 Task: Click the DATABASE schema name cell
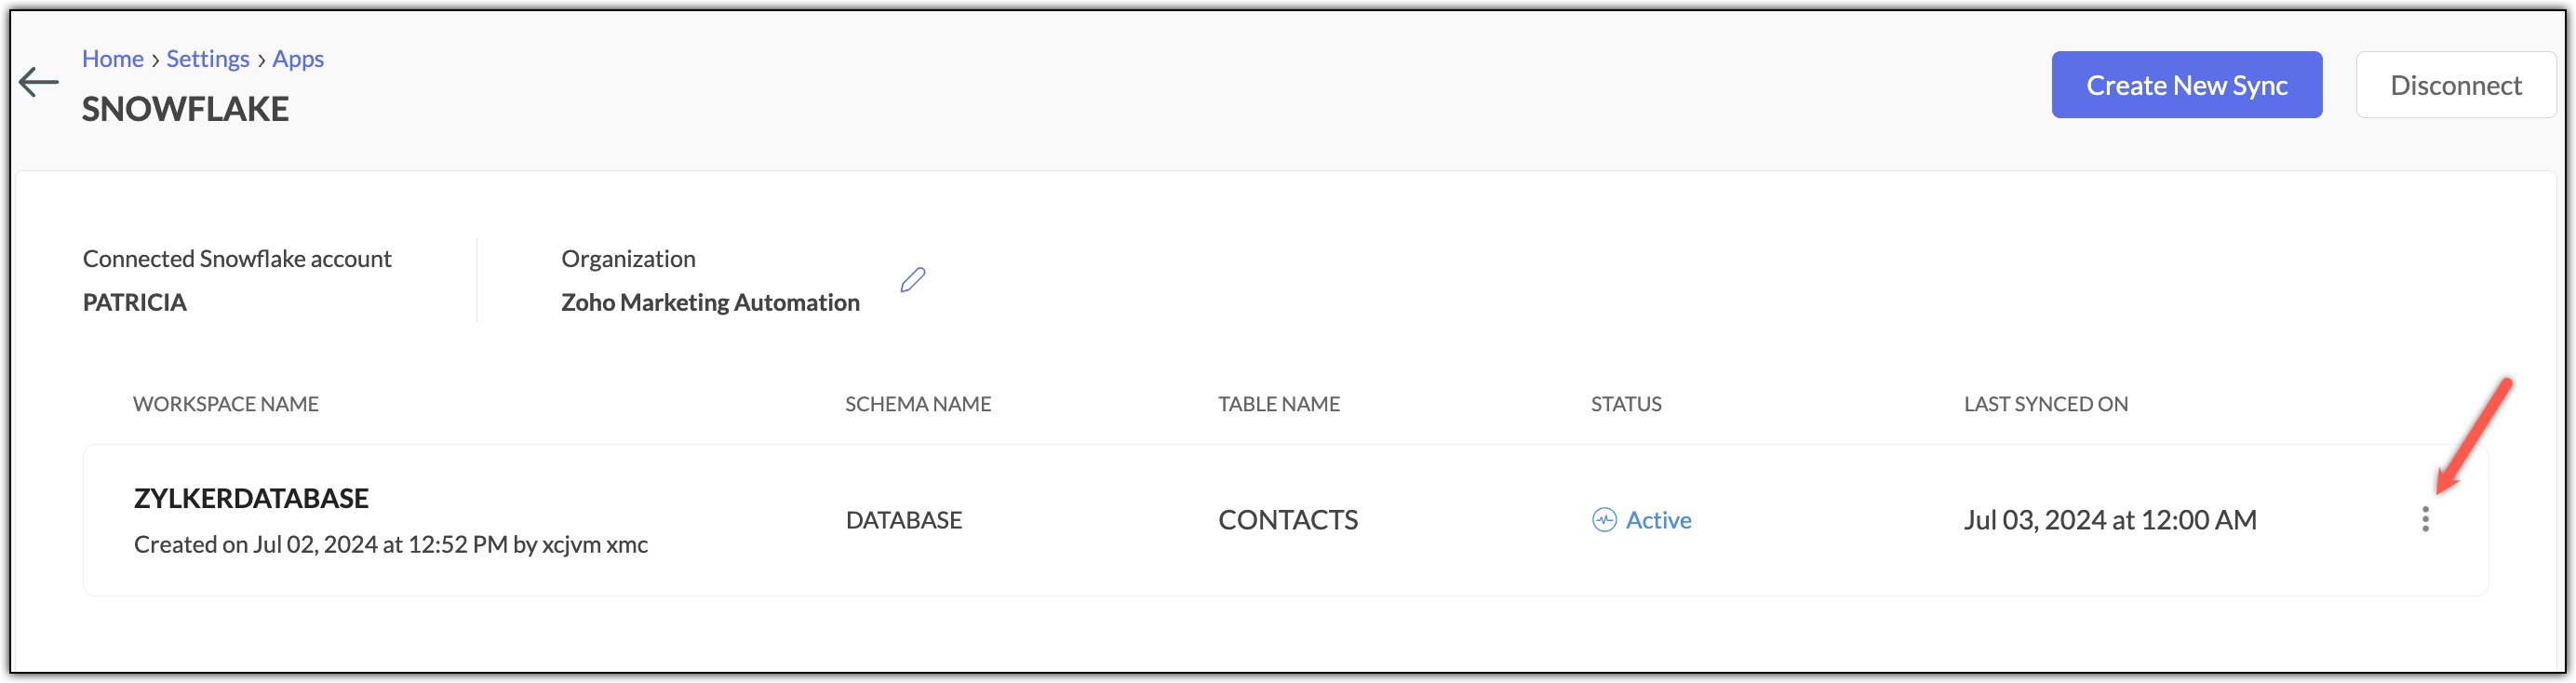pyautogui.click(x=904, y=520)
